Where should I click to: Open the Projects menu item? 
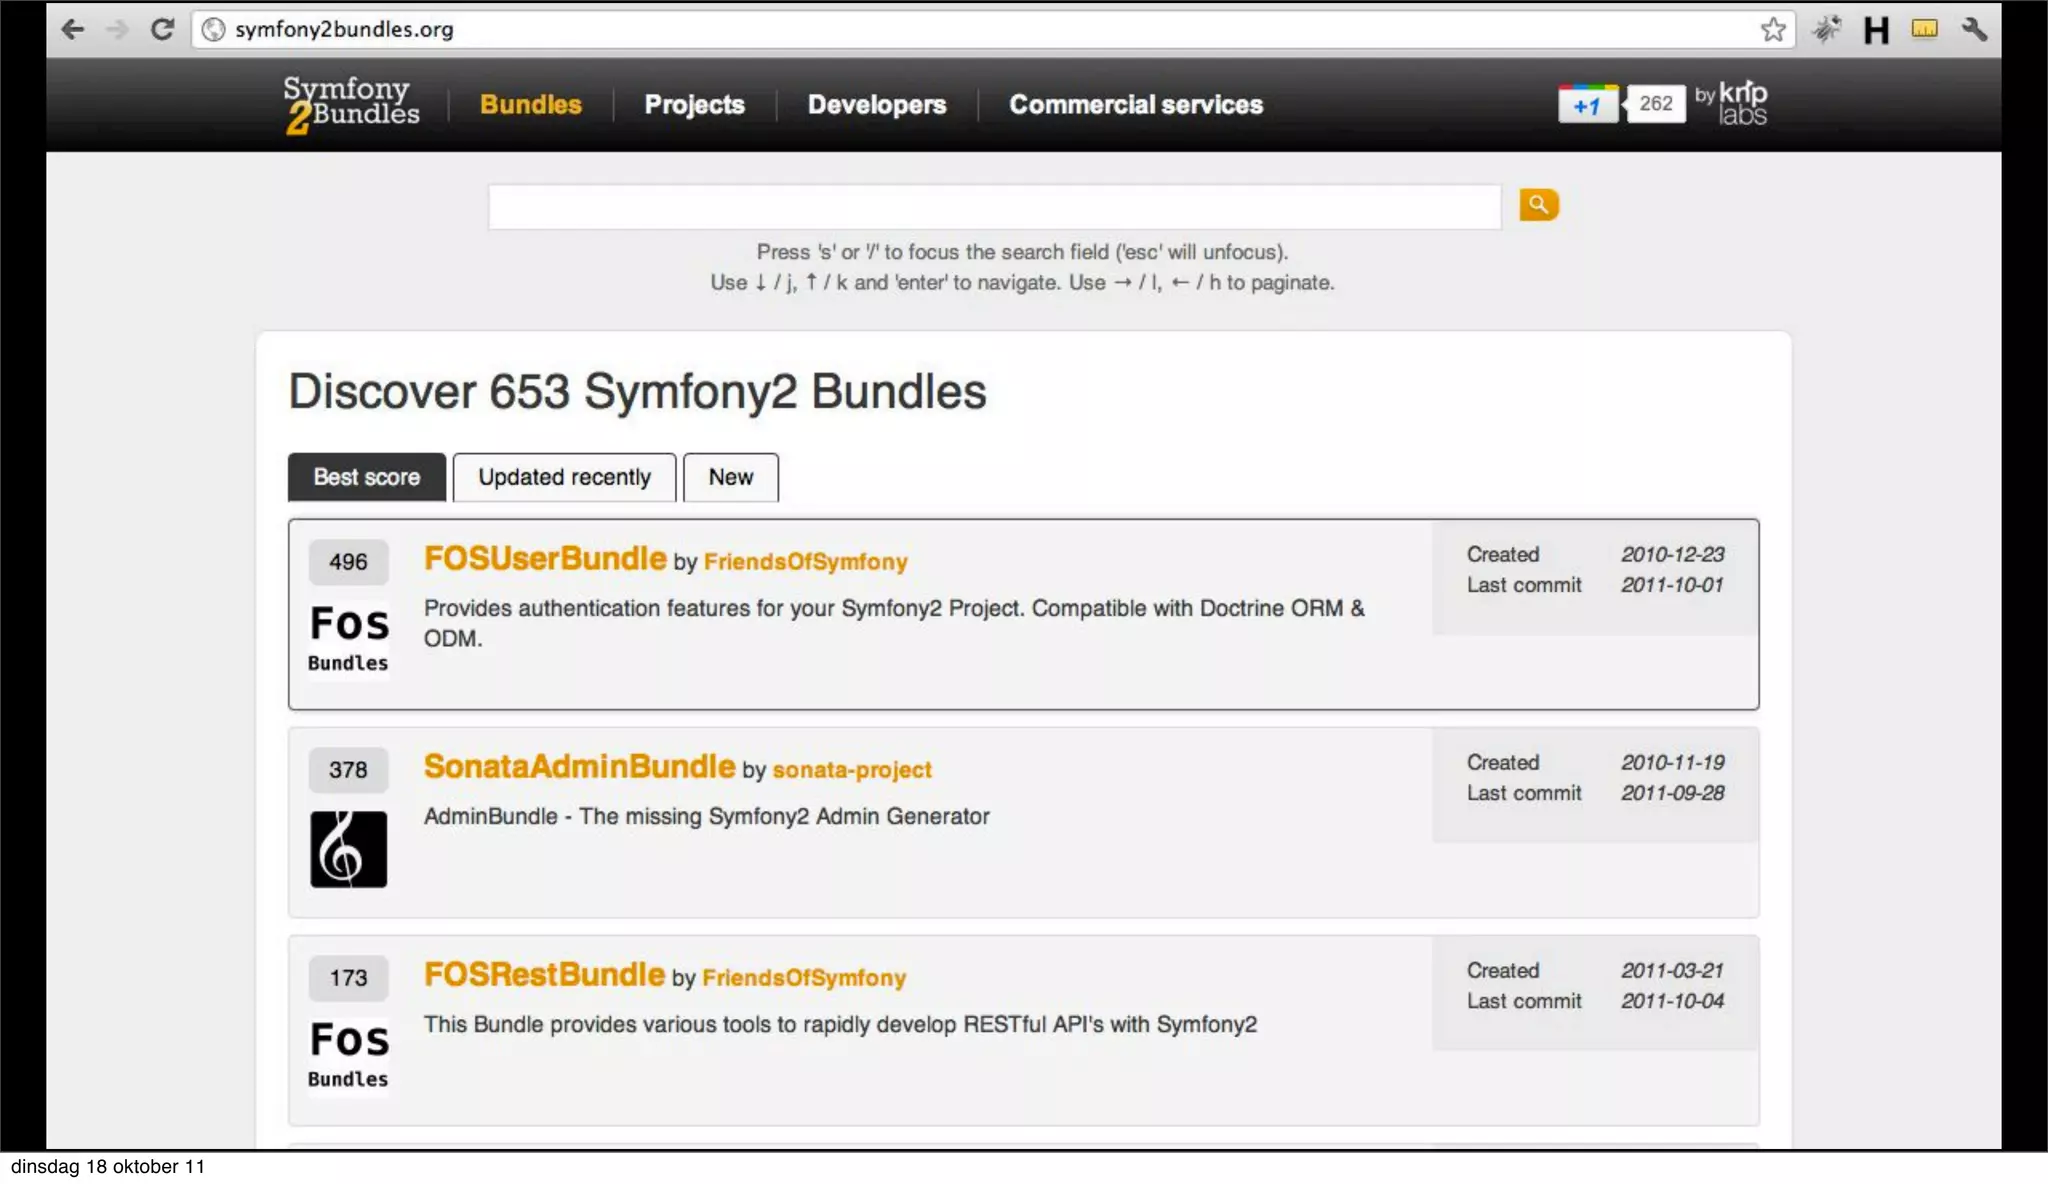(694, 104)
